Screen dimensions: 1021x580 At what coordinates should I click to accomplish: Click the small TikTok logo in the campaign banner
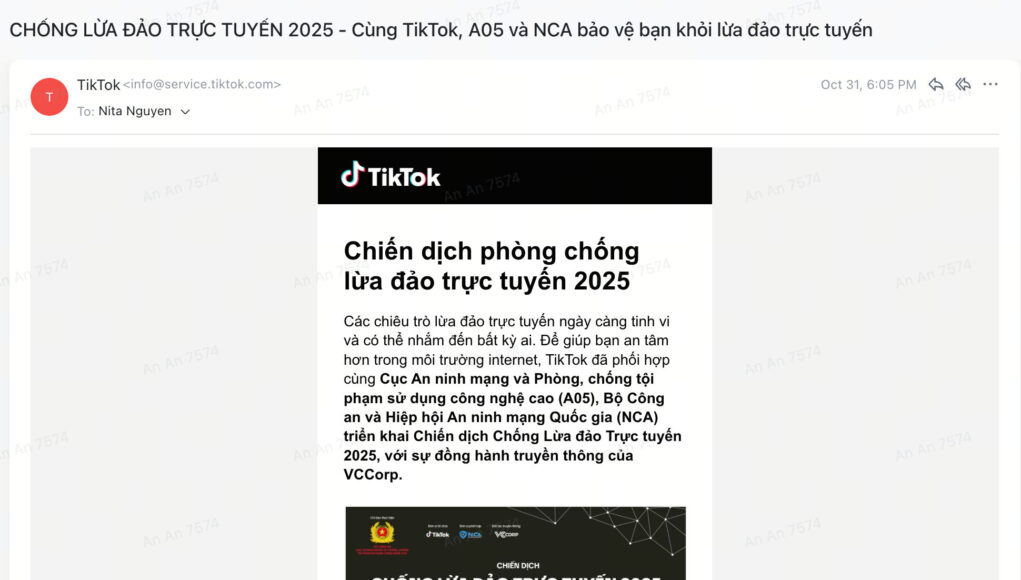click(438, 534)
